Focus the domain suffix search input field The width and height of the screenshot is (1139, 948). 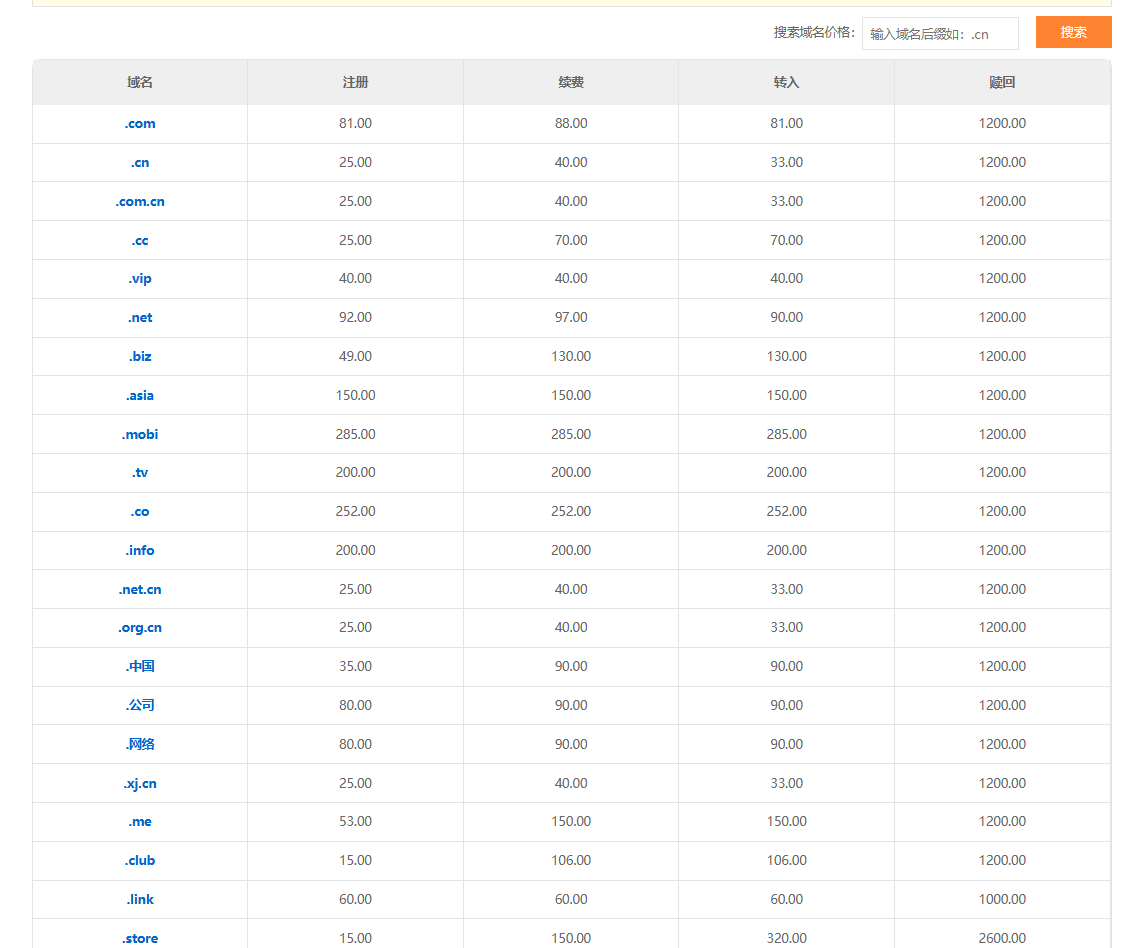[x=940, y=33]
